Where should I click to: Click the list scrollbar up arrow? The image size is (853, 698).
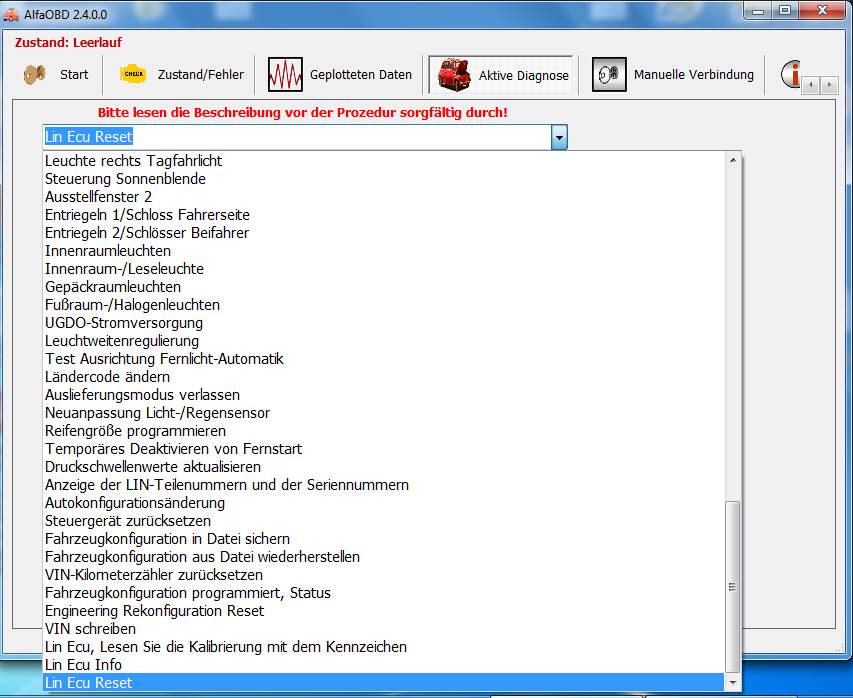(x=733, y=160)
